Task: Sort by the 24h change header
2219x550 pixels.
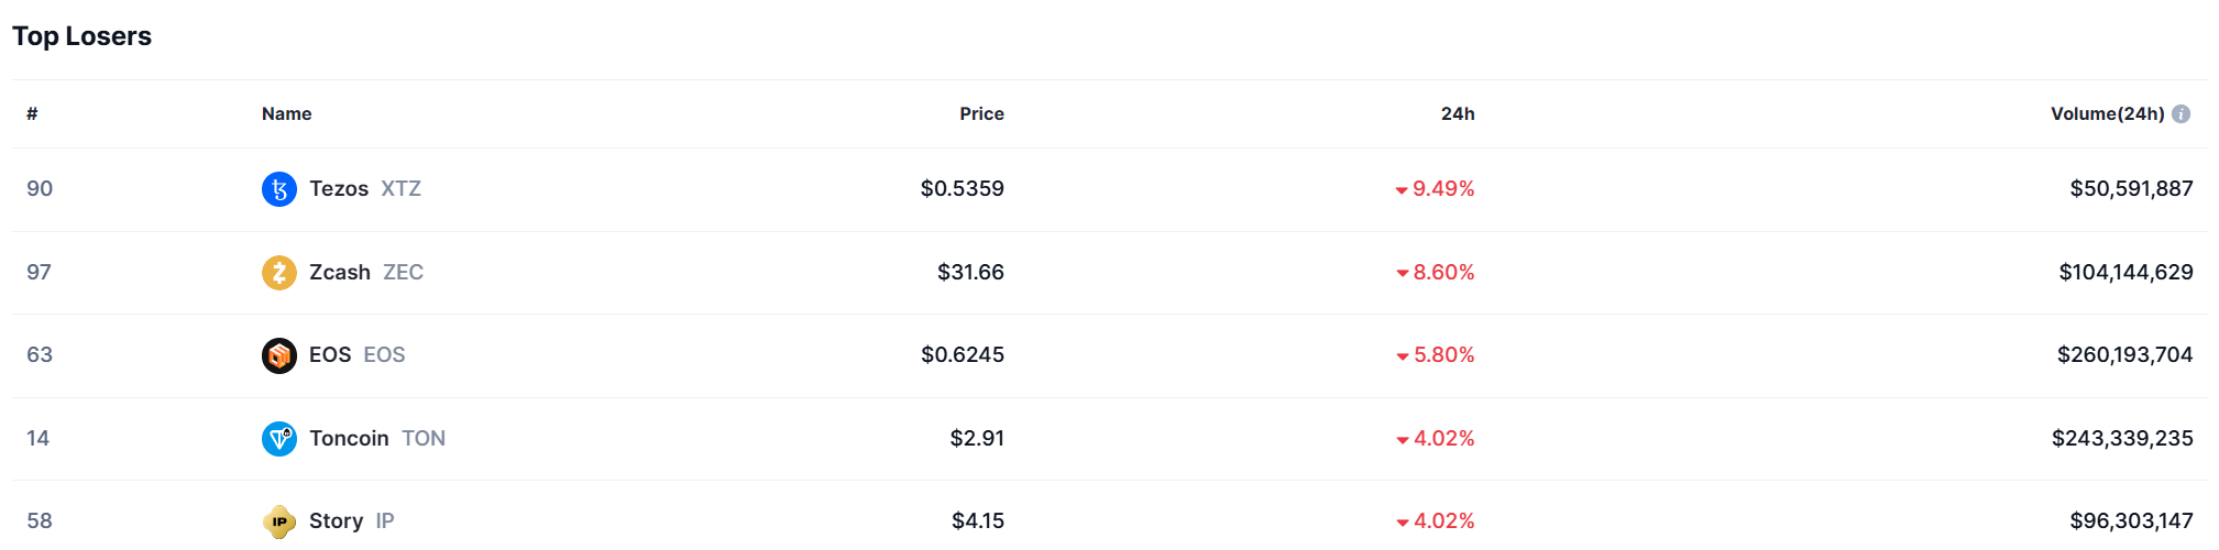Action: pos(1457,114)
